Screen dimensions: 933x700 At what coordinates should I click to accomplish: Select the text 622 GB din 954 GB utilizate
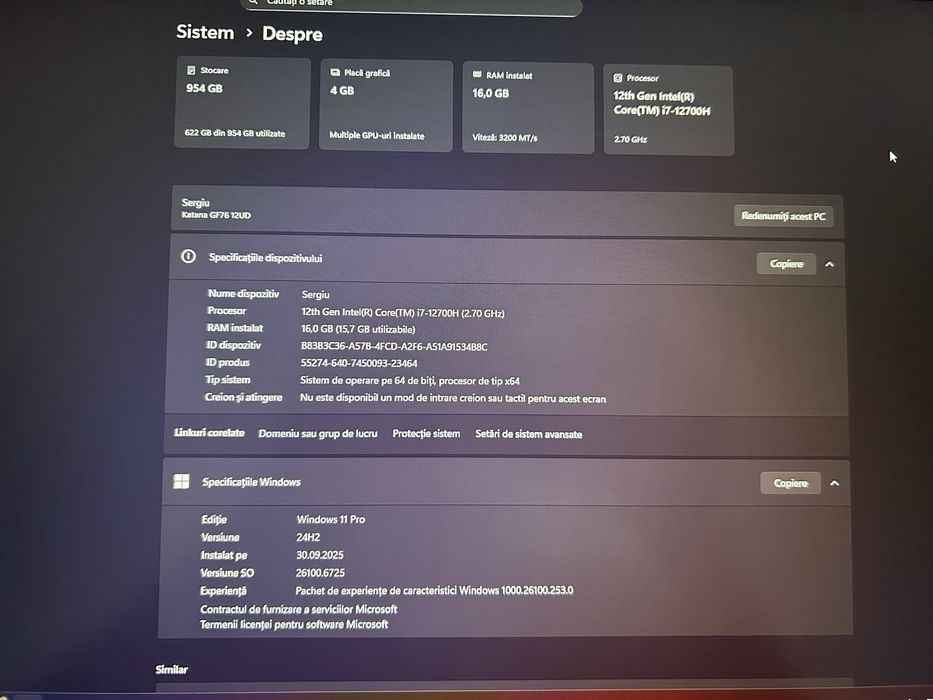pos(234,133)
